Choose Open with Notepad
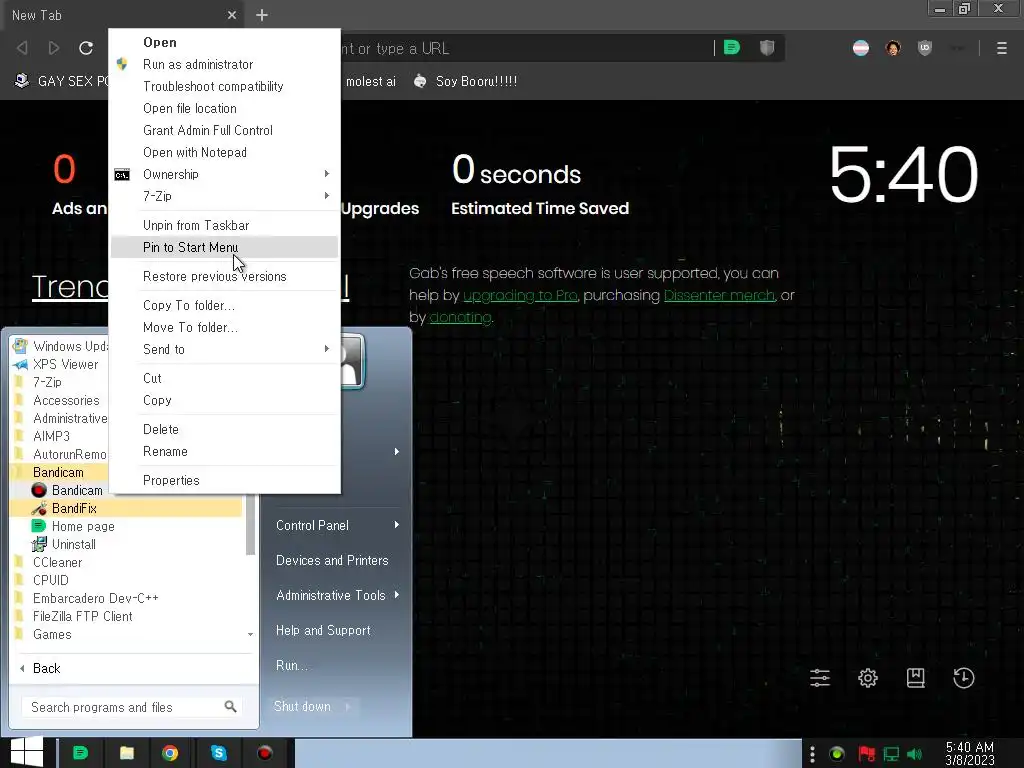The width and height of the screenshot is (1024, 768). pyautogui.click(x=225, y=152)
